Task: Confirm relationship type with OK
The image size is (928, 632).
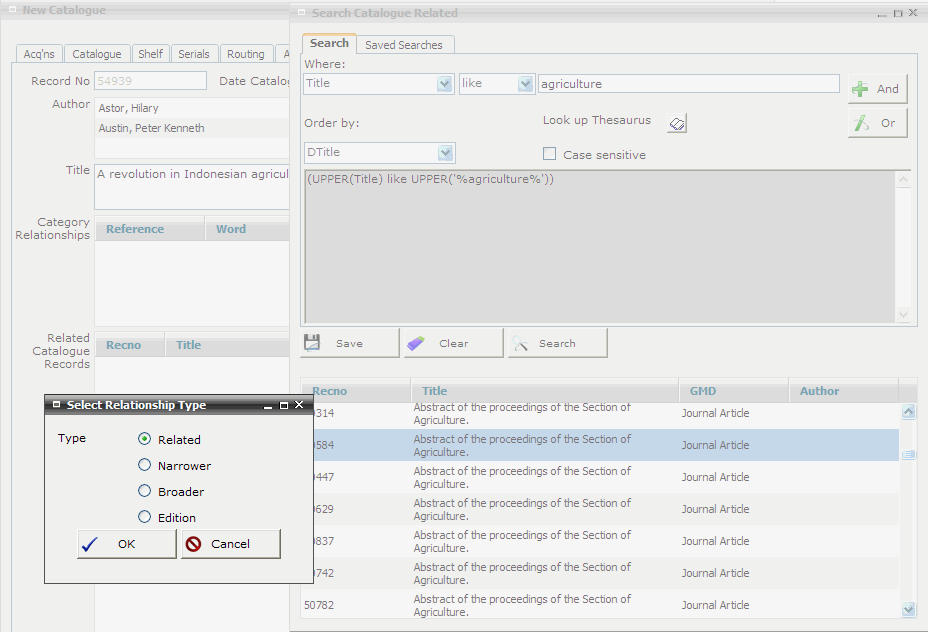Action: coord(126,544)
